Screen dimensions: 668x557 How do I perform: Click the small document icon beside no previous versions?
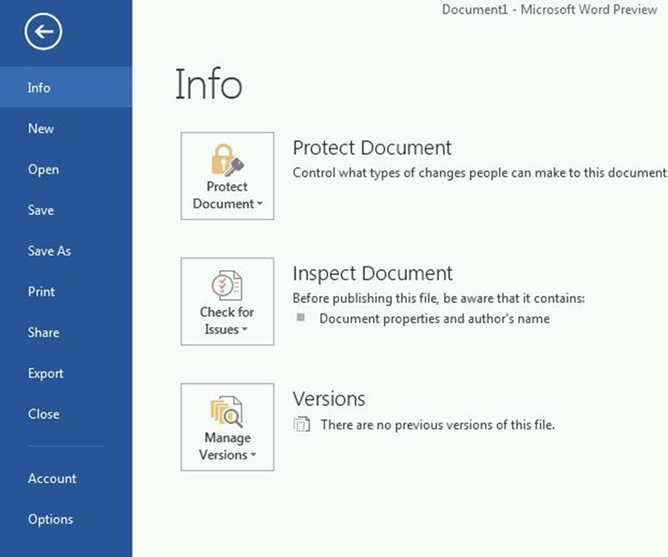click(302, 424)
